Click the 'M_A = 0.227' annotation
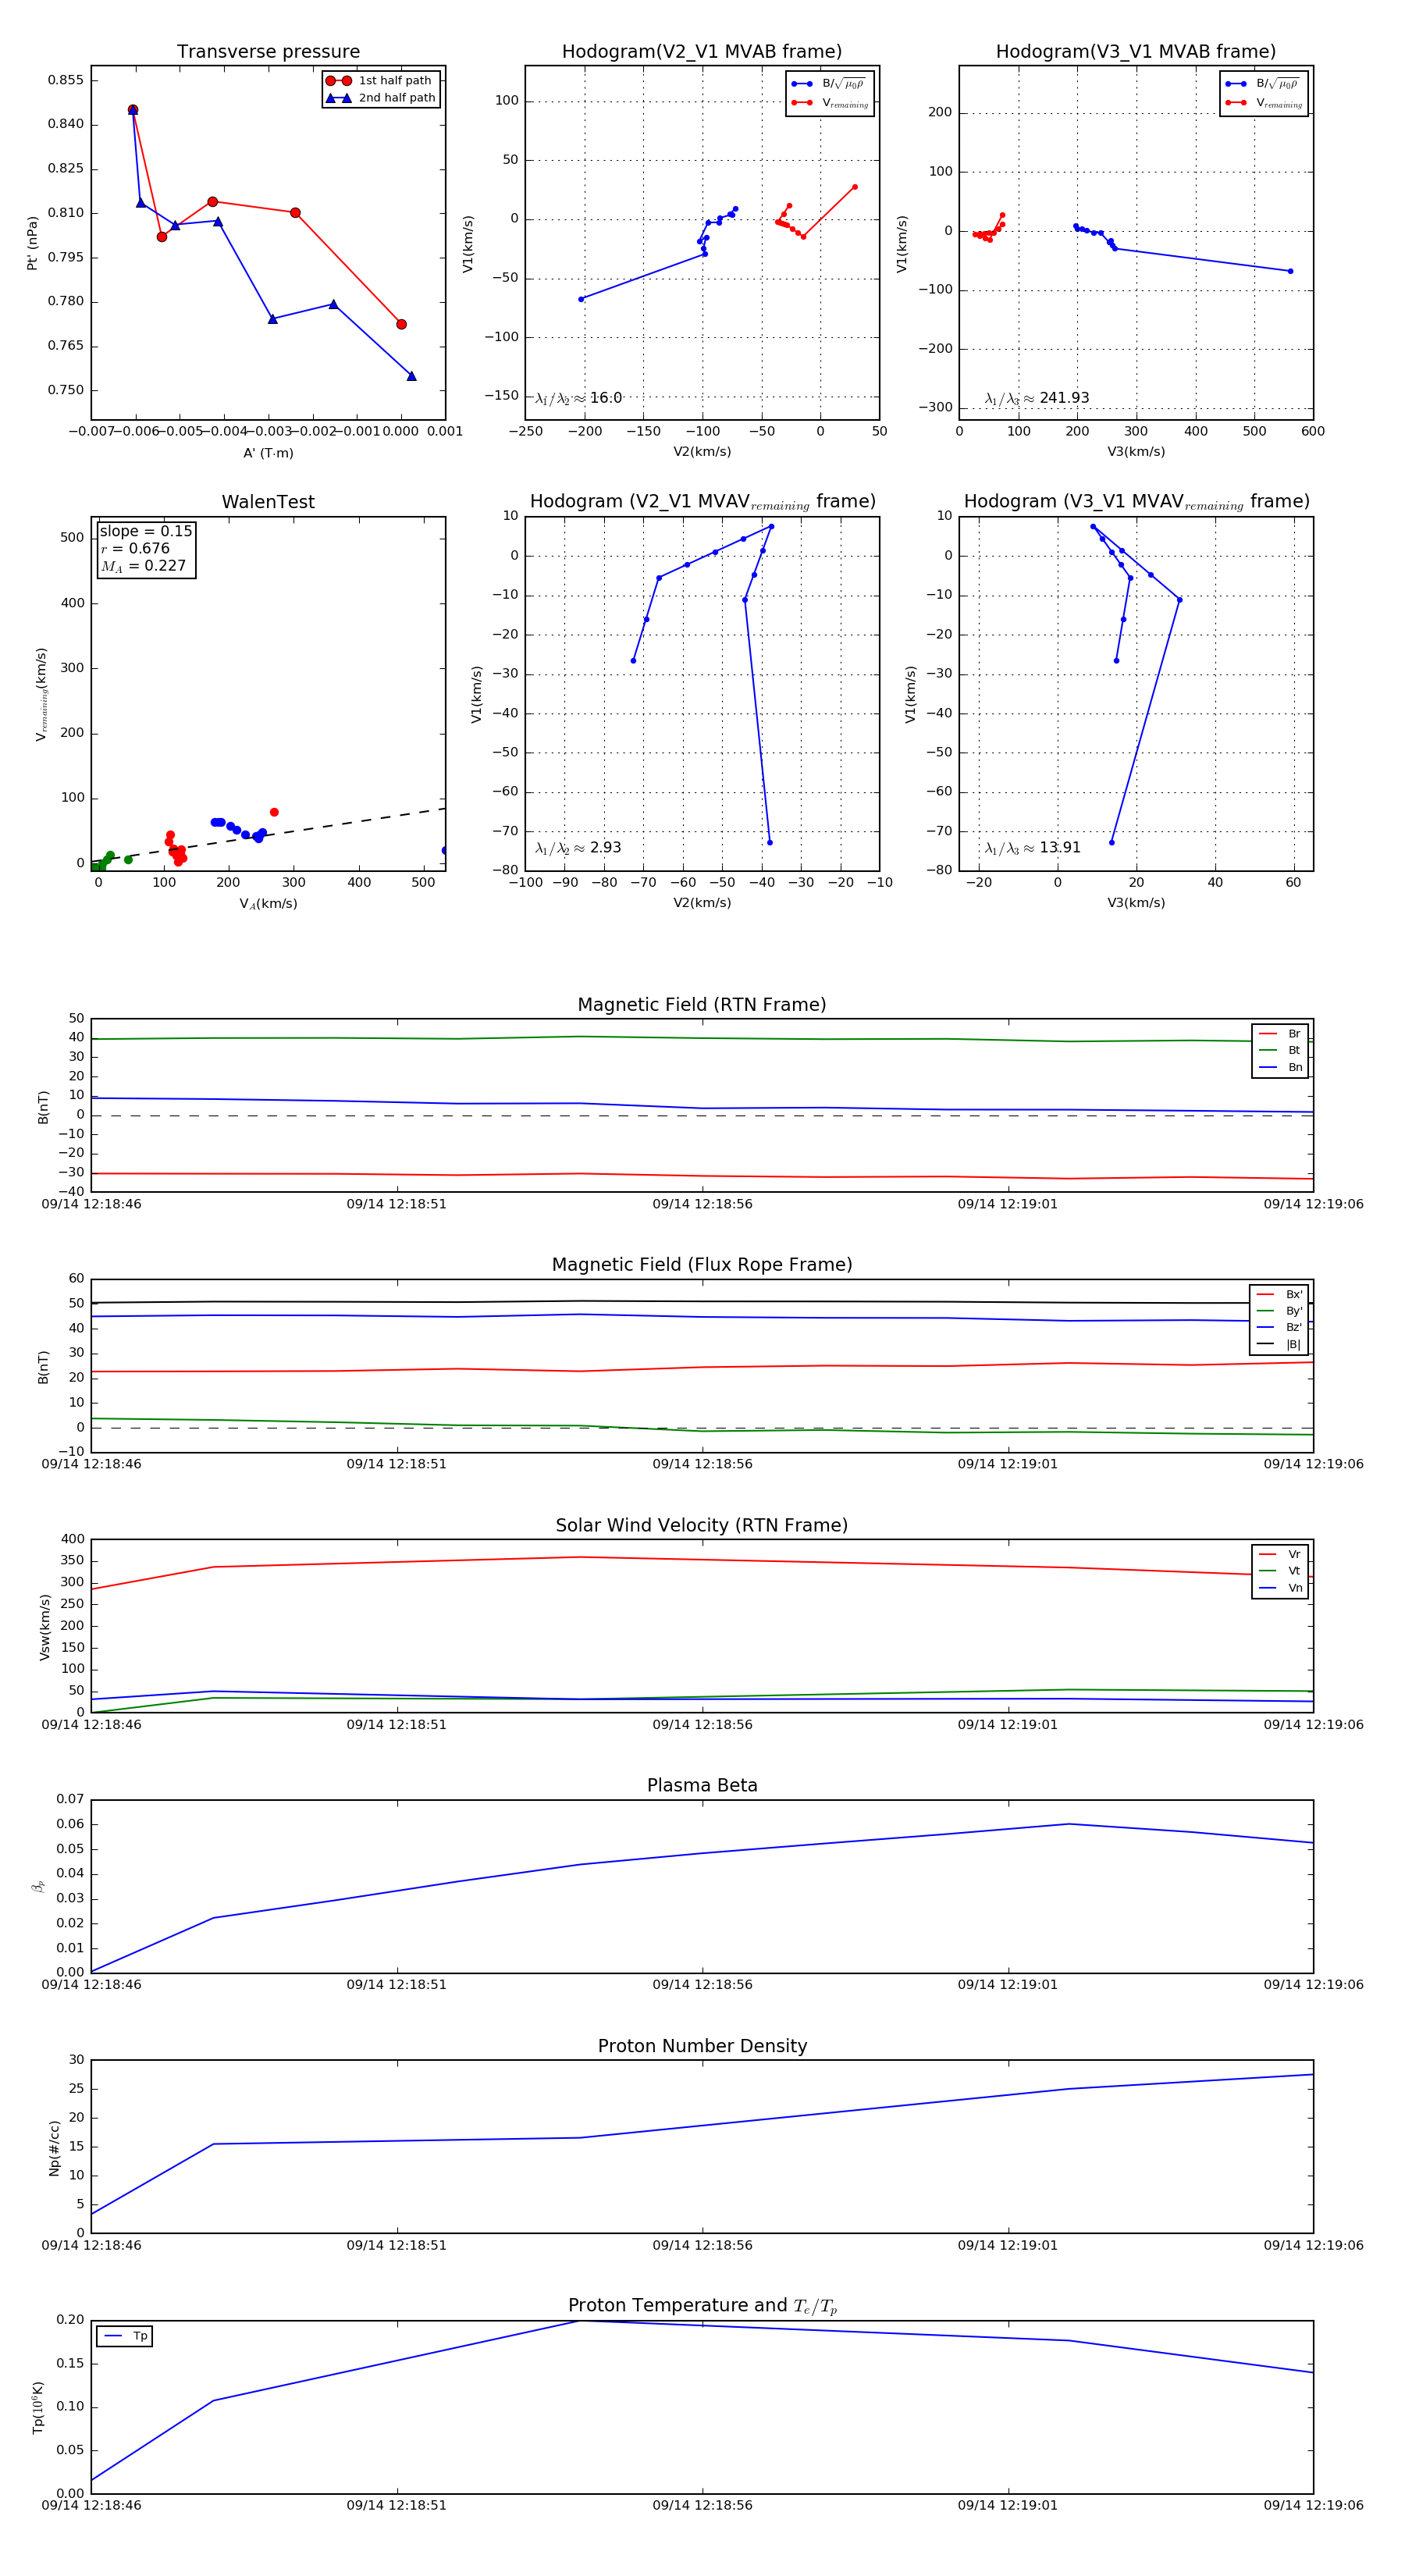The image size is (1405, 2576). (x=143, y=566)
